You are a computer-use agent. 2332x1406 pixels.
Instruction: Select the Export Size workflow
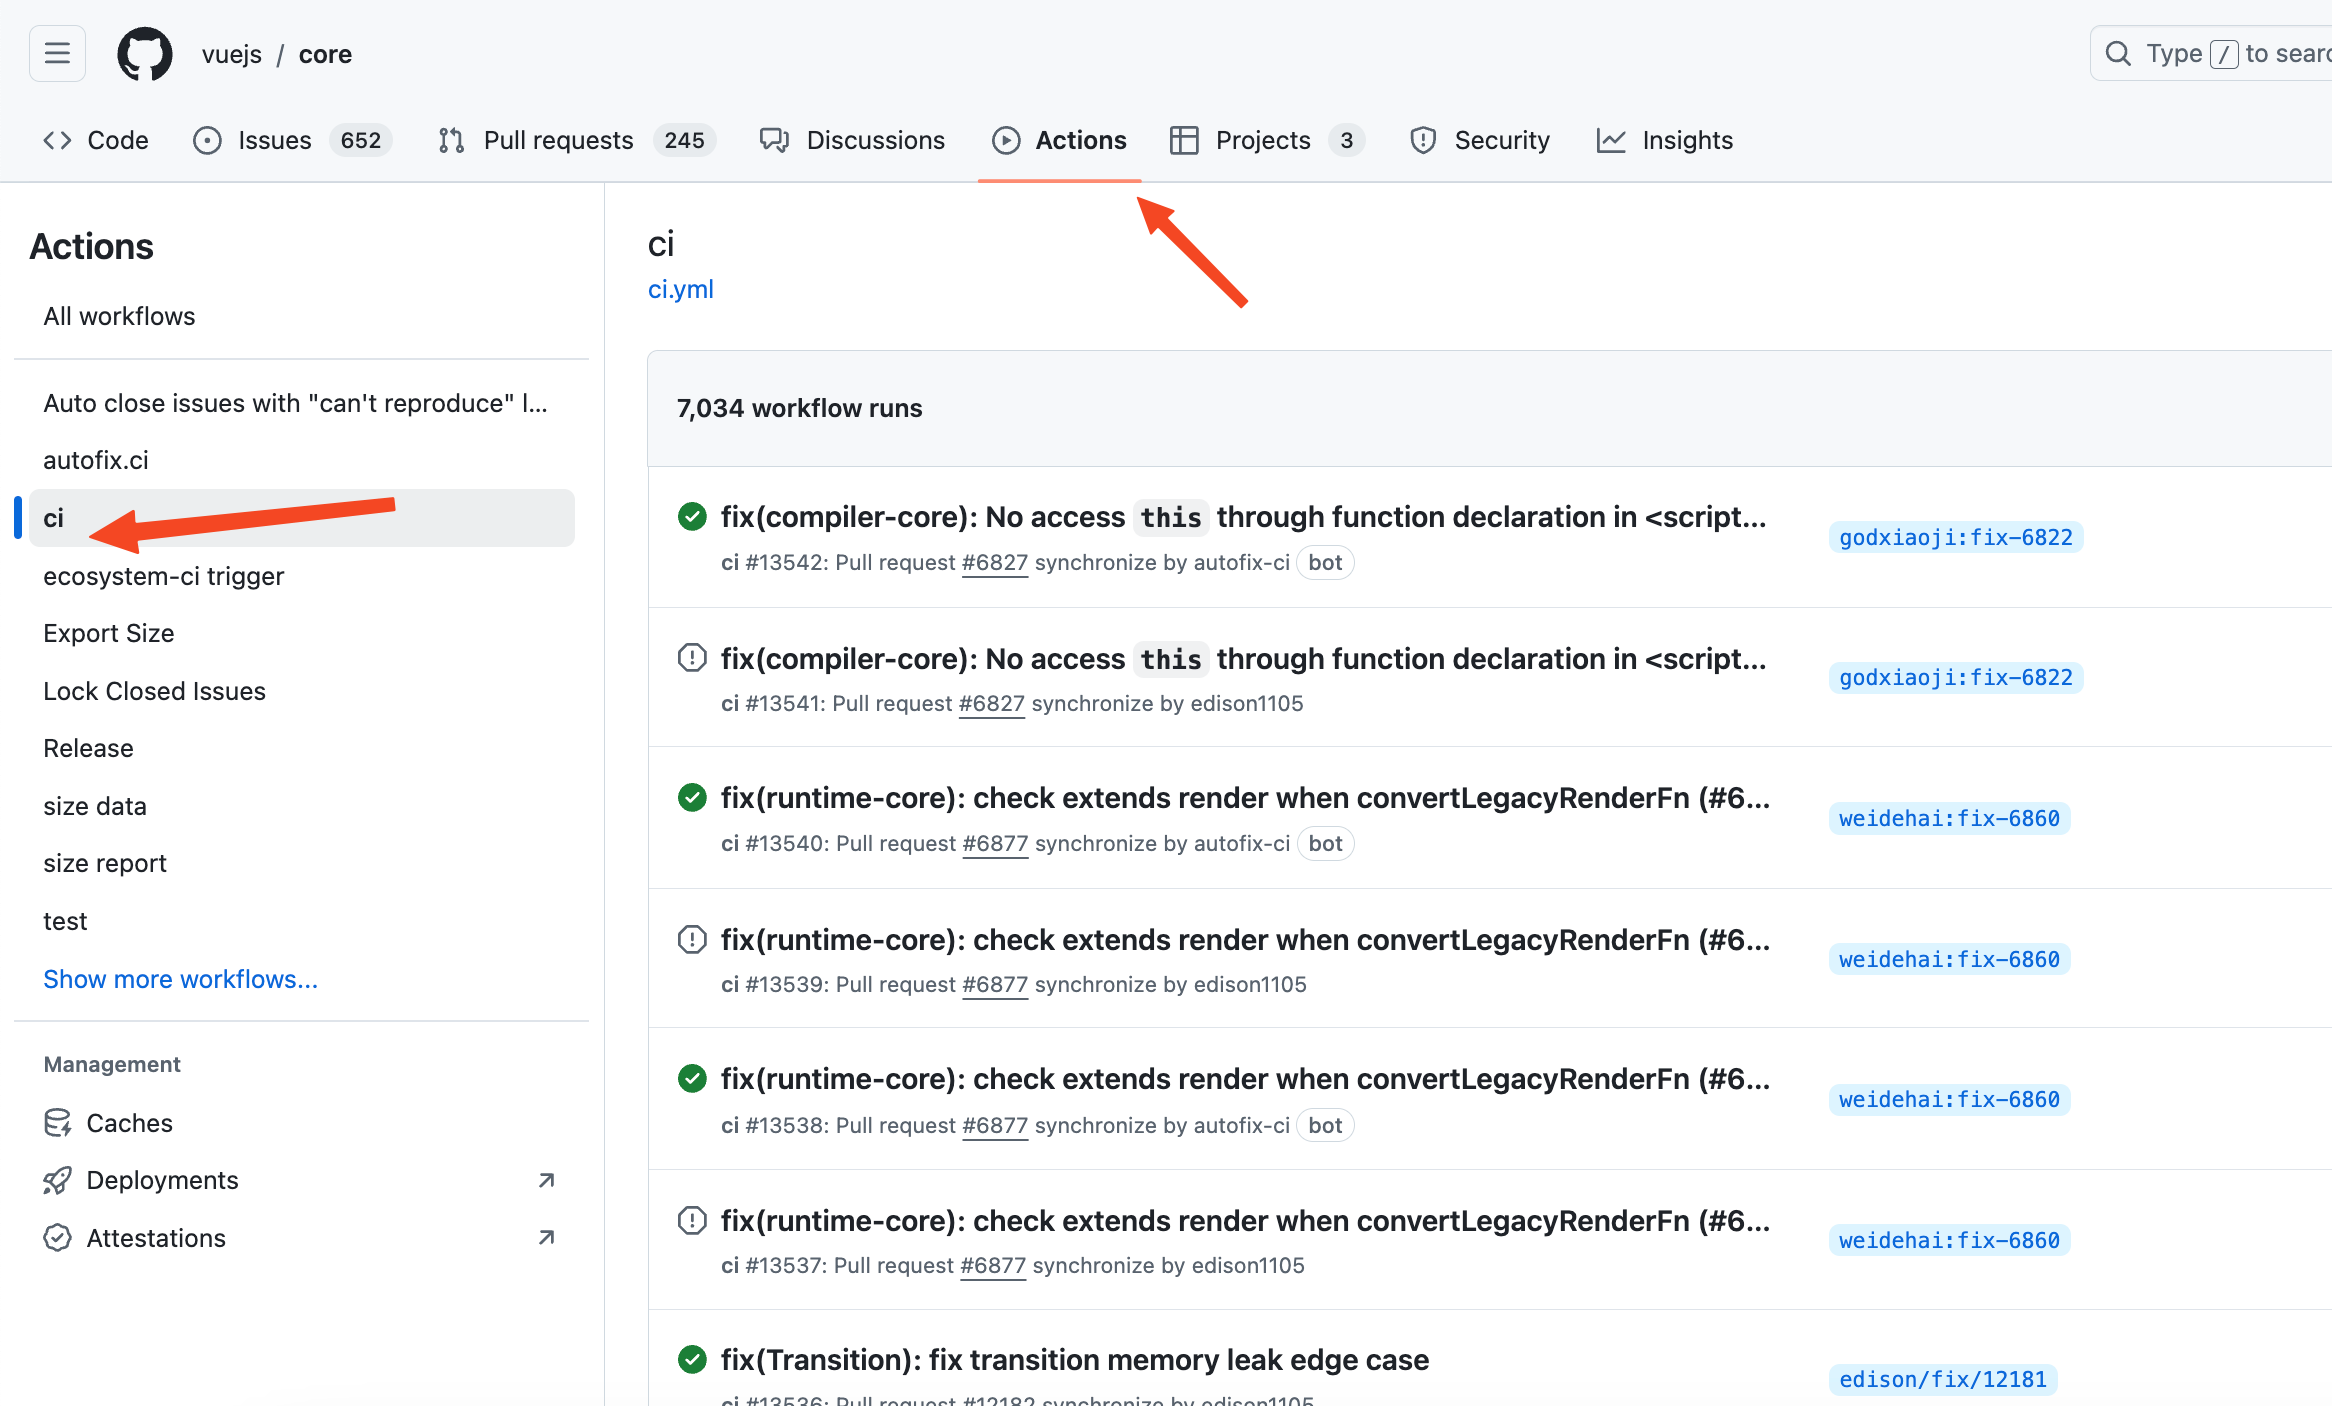(108, 633)
